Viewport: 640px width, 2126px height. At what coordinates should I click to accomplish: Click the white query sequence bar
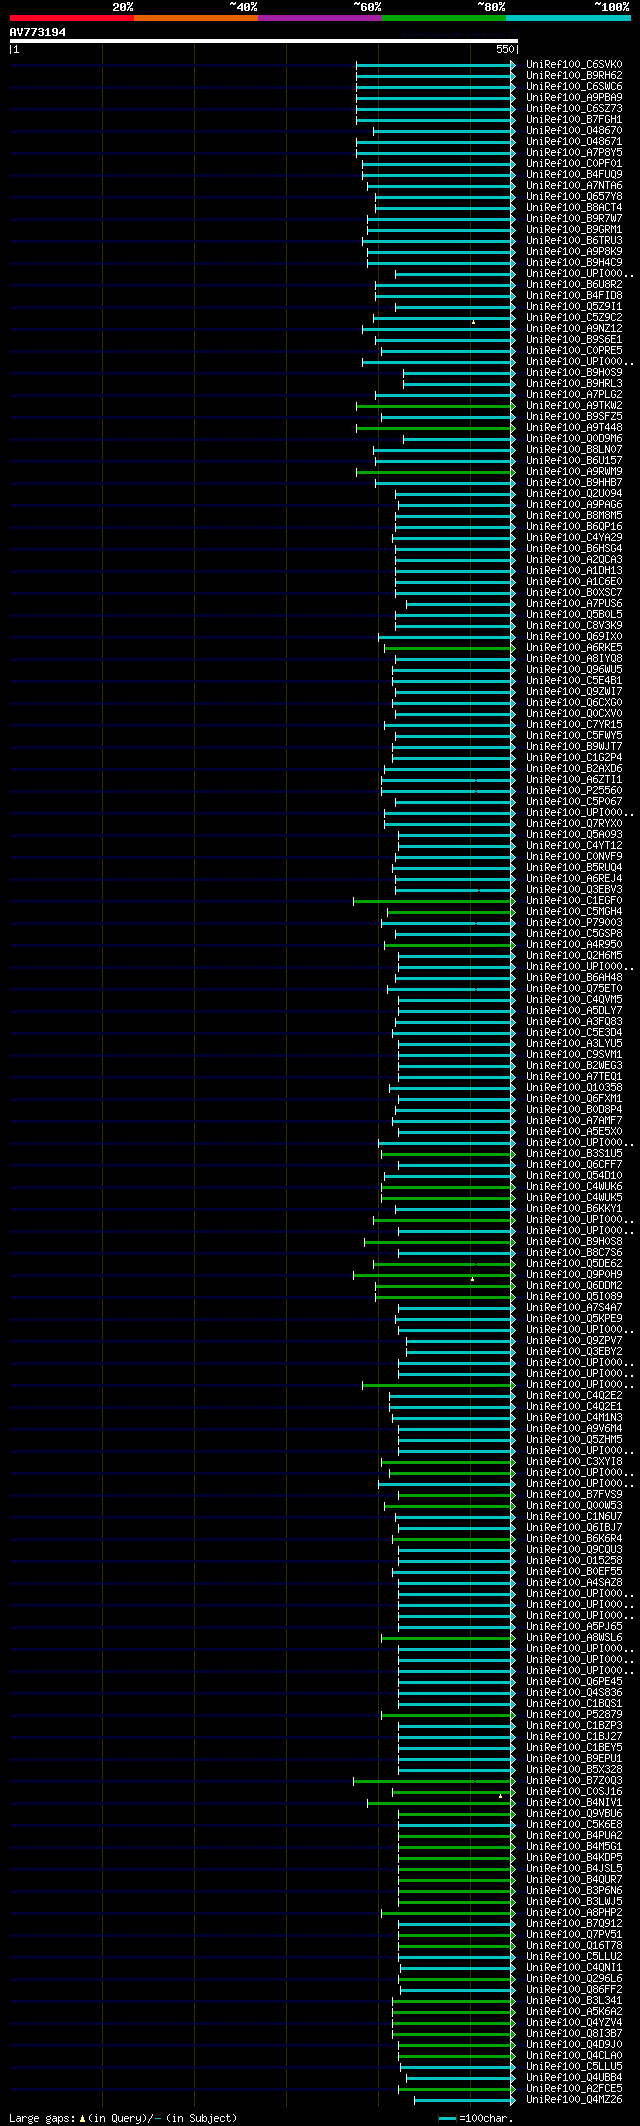[x=263, y=41]
